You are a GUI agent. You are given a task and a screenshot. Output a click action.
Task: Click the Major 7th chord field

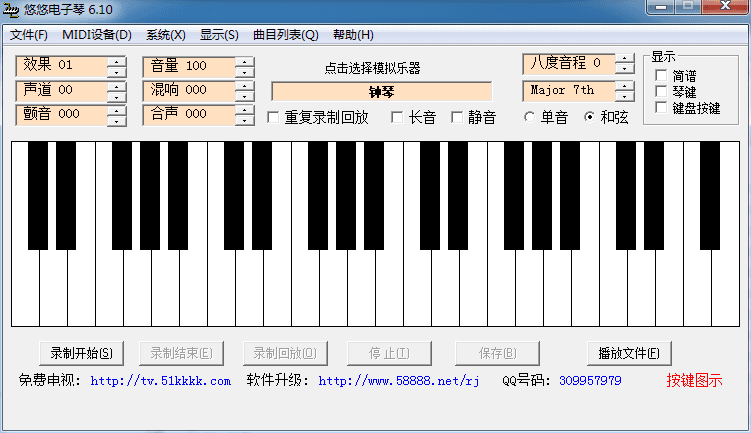click(x=569, y=91)
